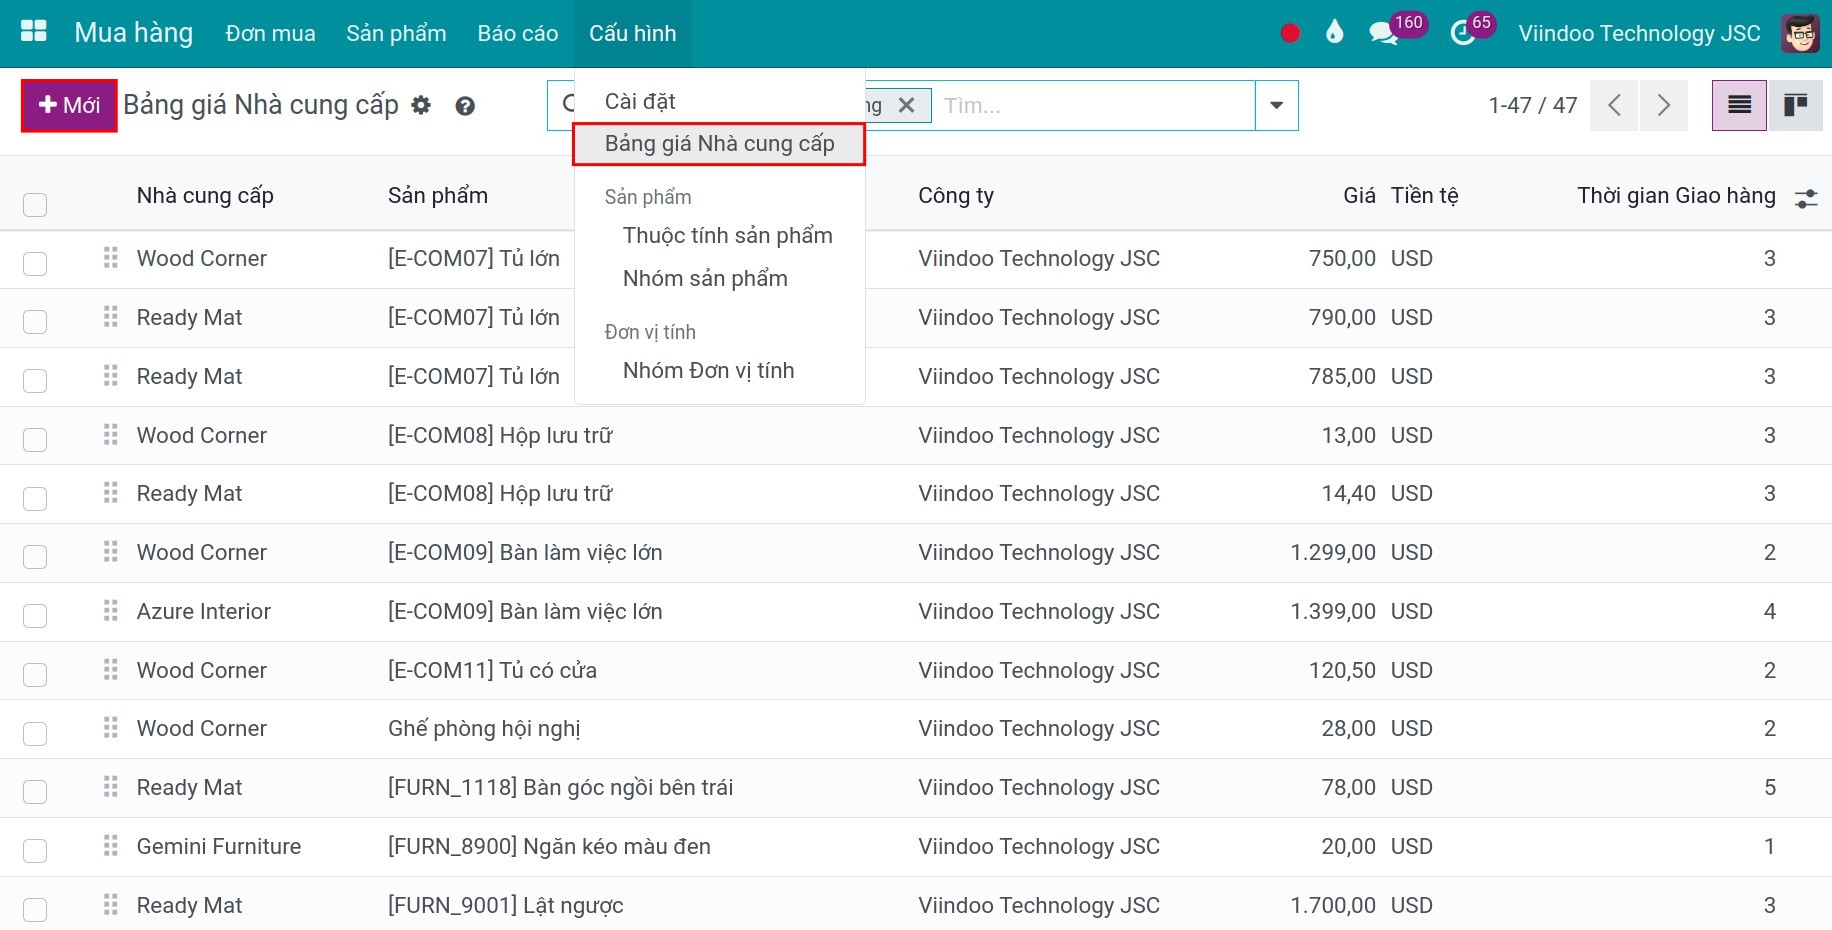Click the Mua hàng app title
1832x930 pixels.
pos(134,33)
